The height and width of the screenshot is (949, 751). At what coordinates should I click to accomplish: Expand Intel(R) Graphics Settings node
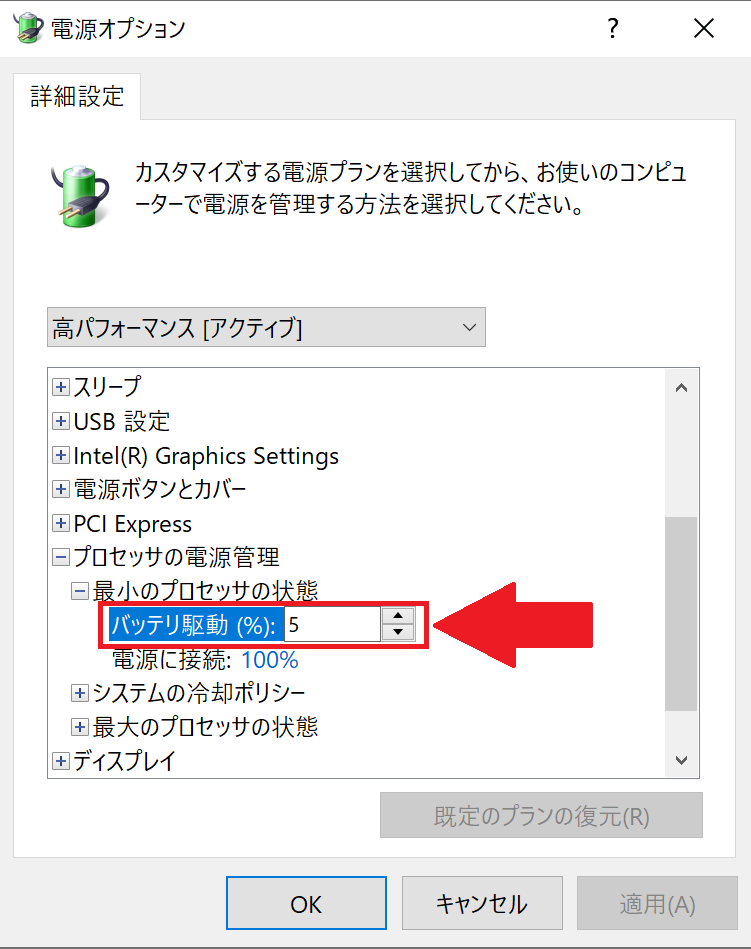coord(61,455)
